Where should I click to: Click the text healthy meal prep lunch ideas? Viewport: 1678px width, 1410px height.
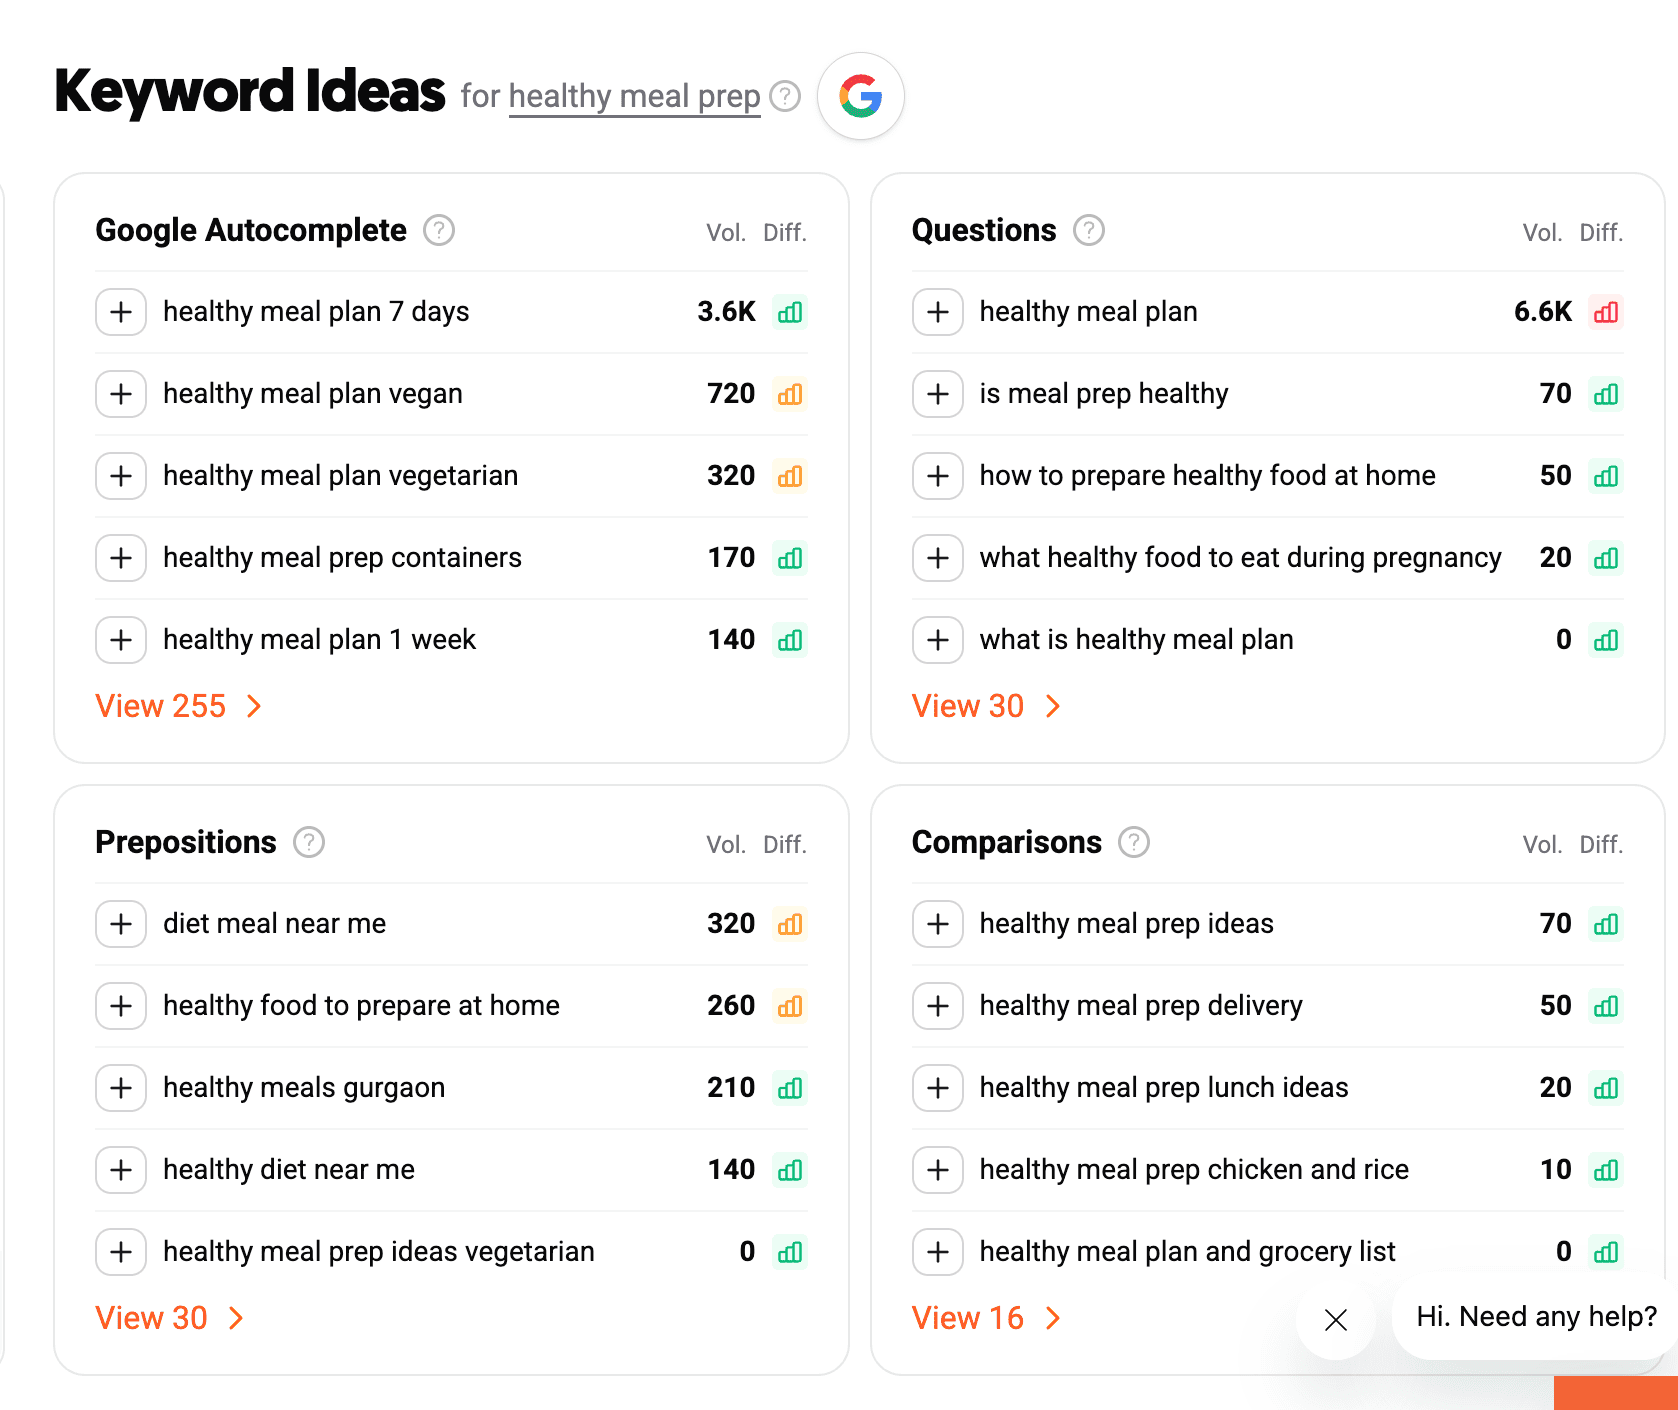(1164, 1088)
